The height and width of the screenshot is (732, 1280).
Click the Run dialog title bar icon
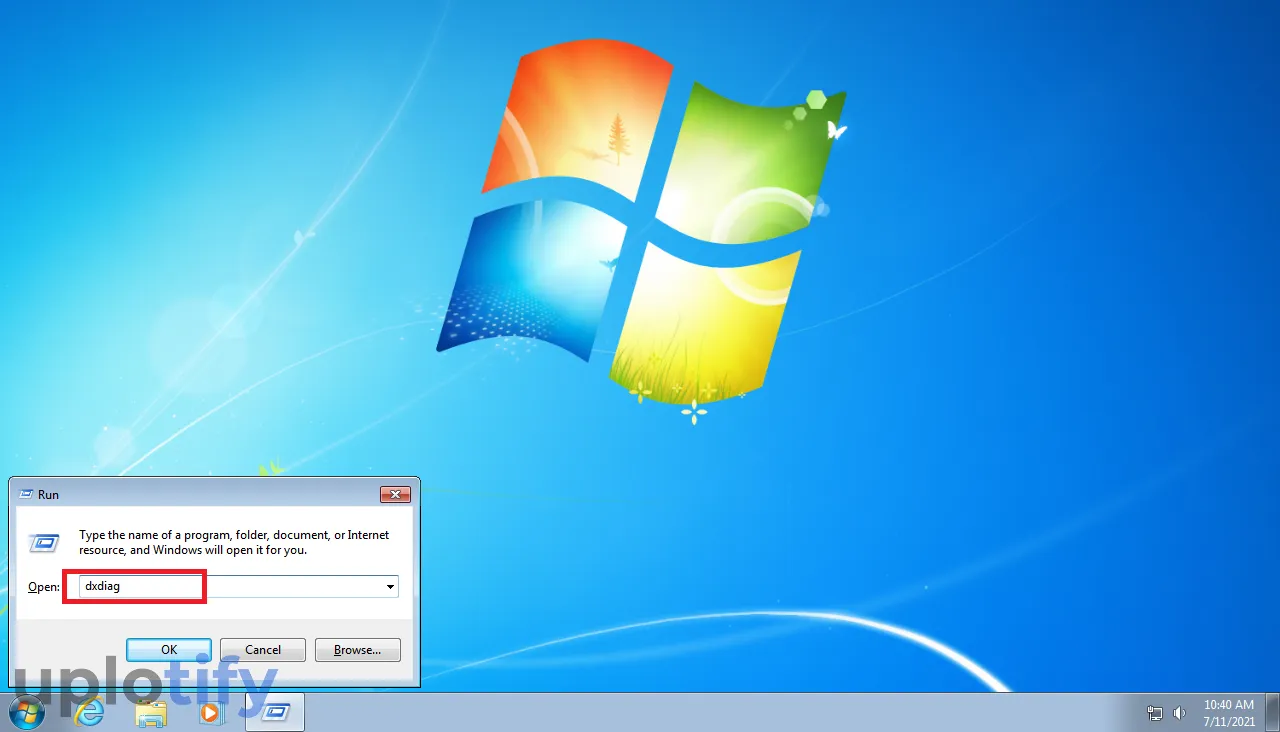[24, 494]
